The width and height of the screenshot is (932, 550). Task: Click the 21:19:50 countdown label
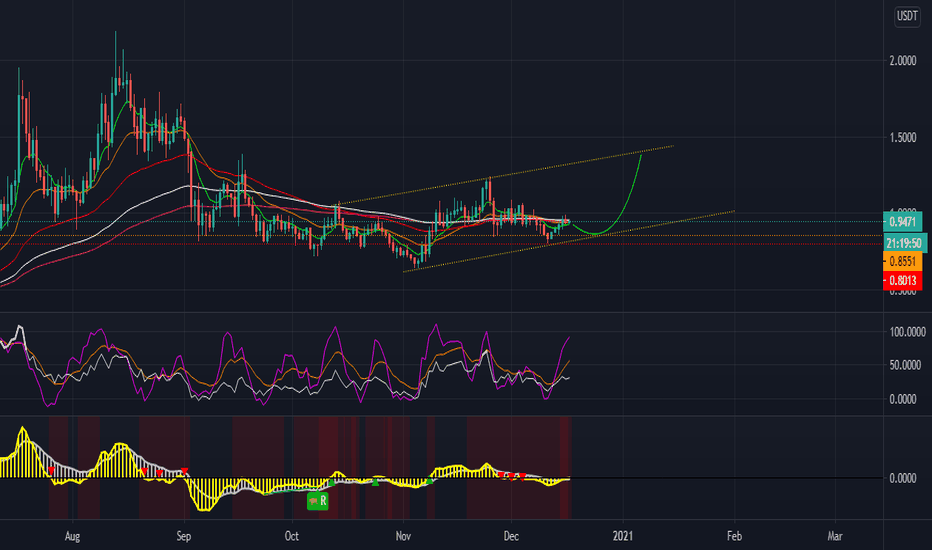coord(904,243)
